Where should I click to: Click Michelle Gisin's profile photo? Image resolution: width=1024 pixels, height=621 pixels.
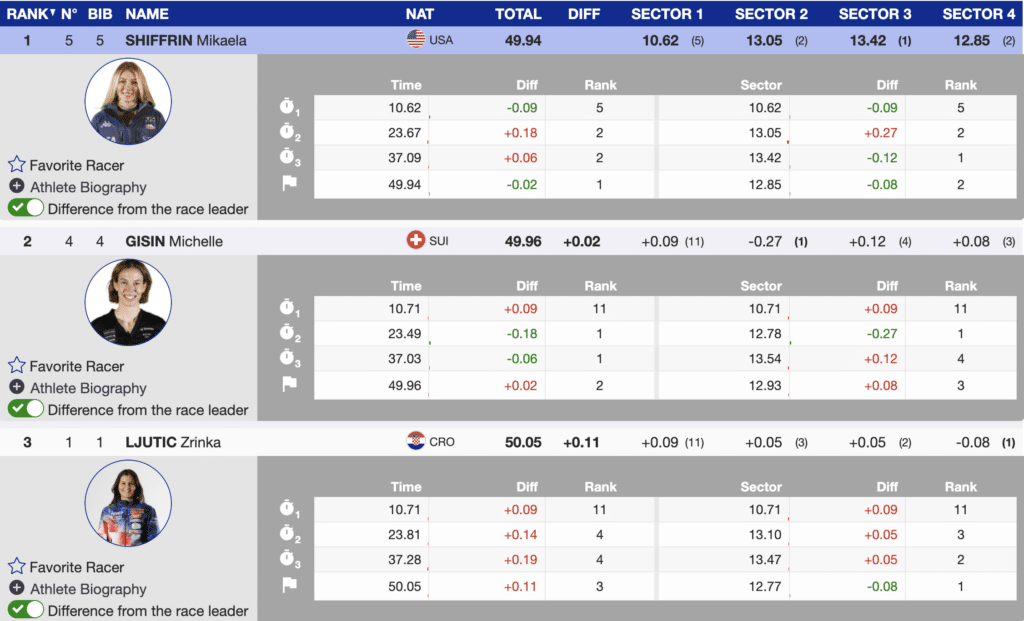click(128, 302)
